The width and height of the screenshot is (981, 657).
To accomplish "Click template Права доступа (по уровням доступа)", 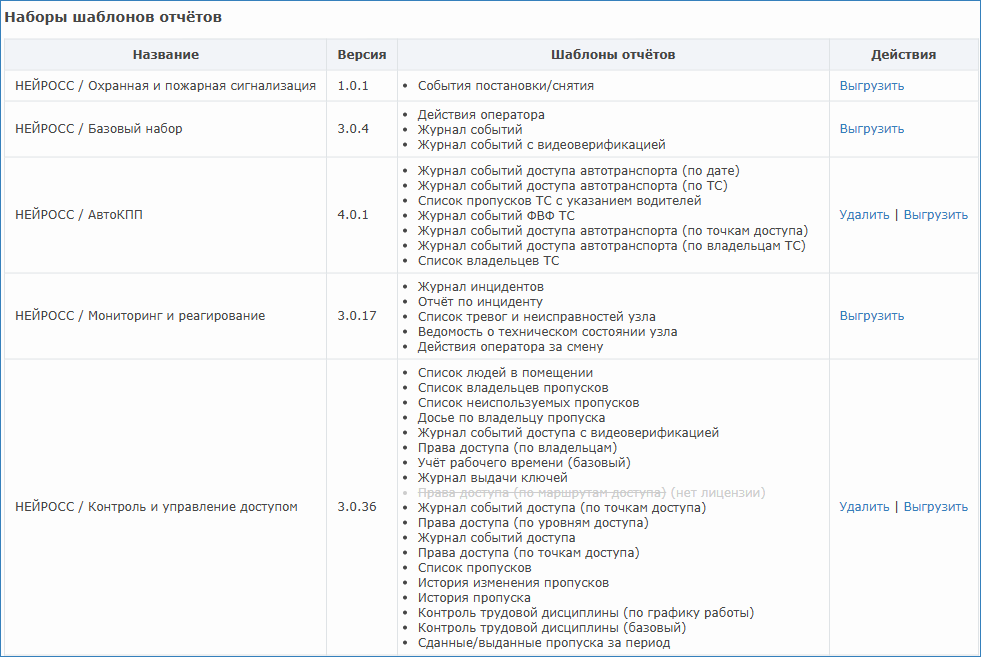I will (x=533, y=523).
